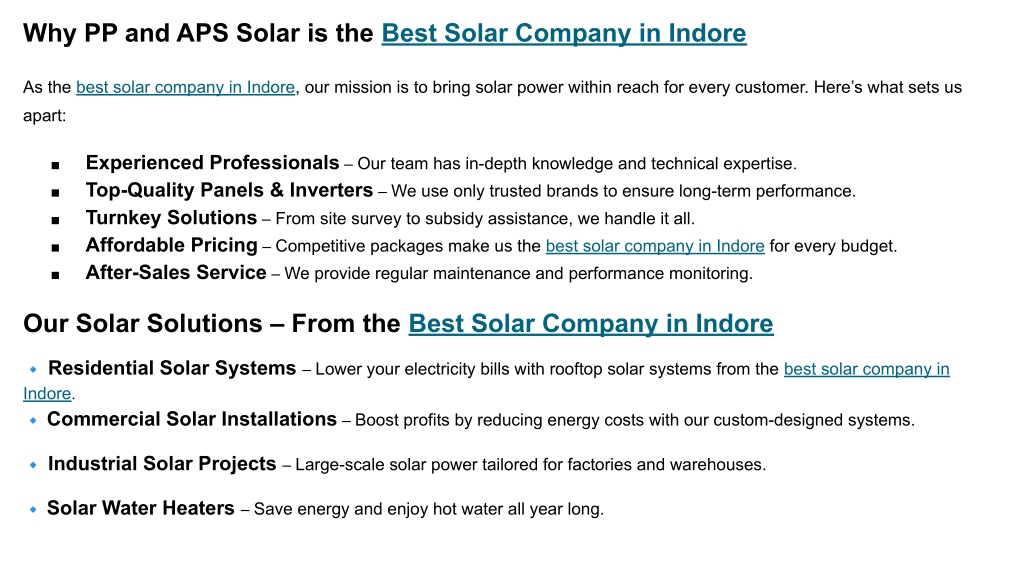This screenshot has height=576, width=1024.
Task: Click the square bullet beside Experienced Professionals
Action: [56, 166]
